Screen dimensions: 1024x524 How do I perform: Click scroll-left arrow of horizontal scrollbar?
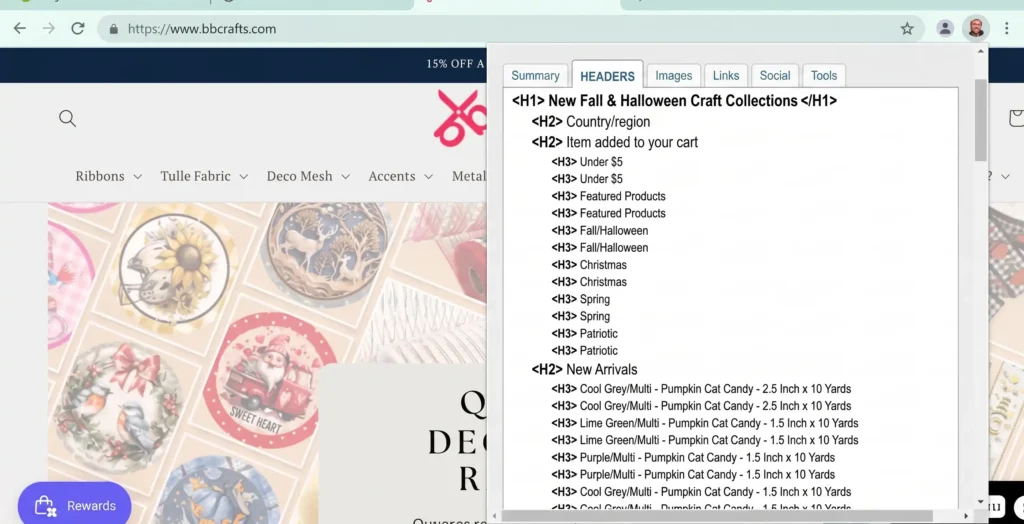[494, 516]
